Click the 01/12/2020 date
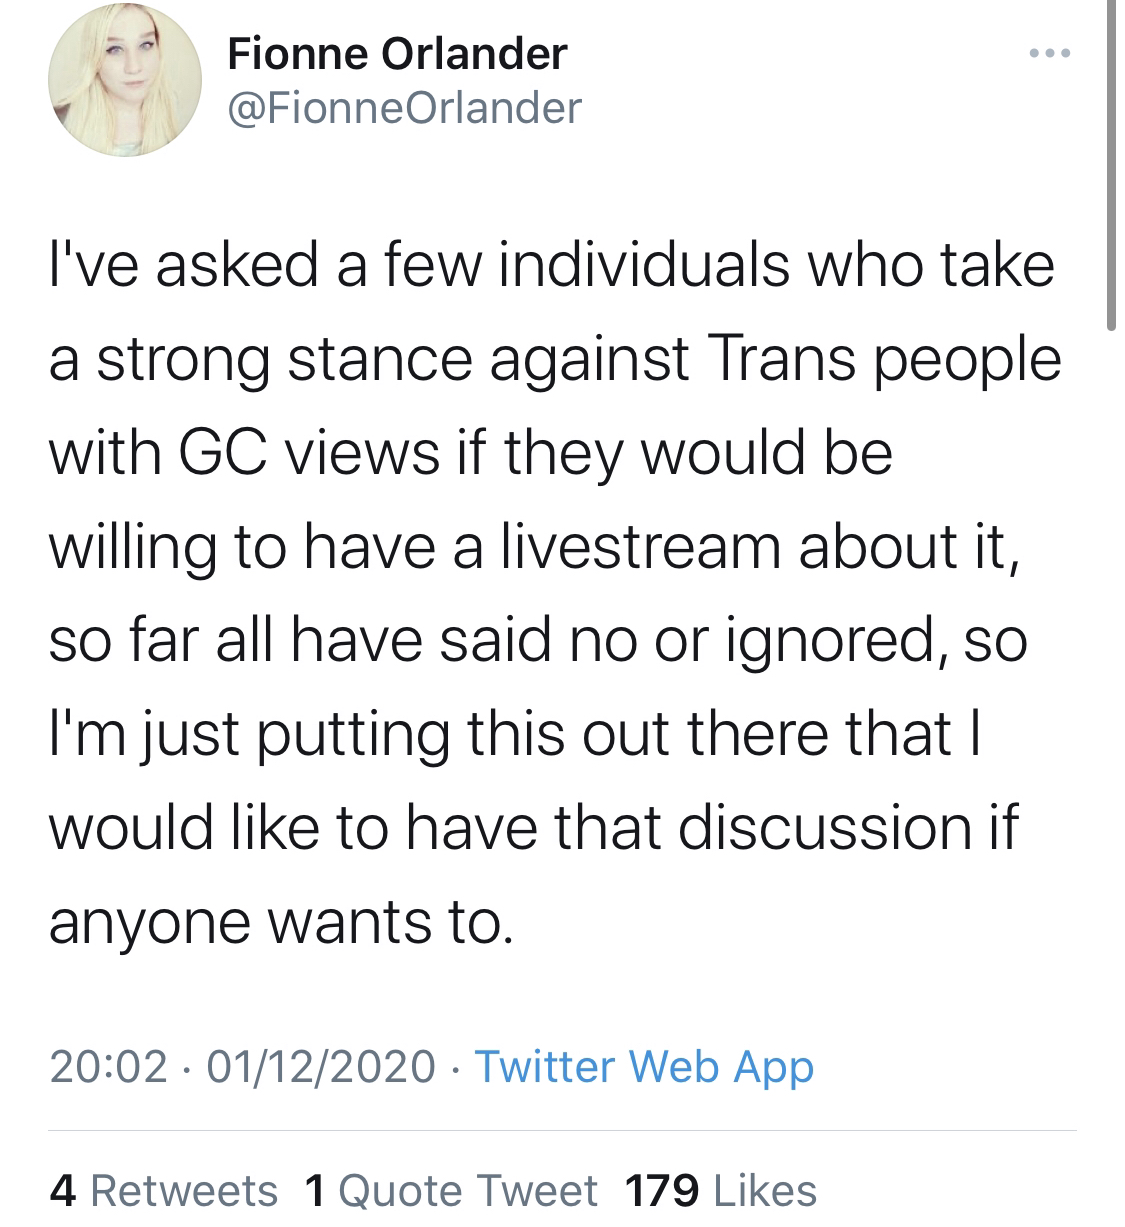This screenshot has width=1125, height=1227. [x=321, y=1066]
